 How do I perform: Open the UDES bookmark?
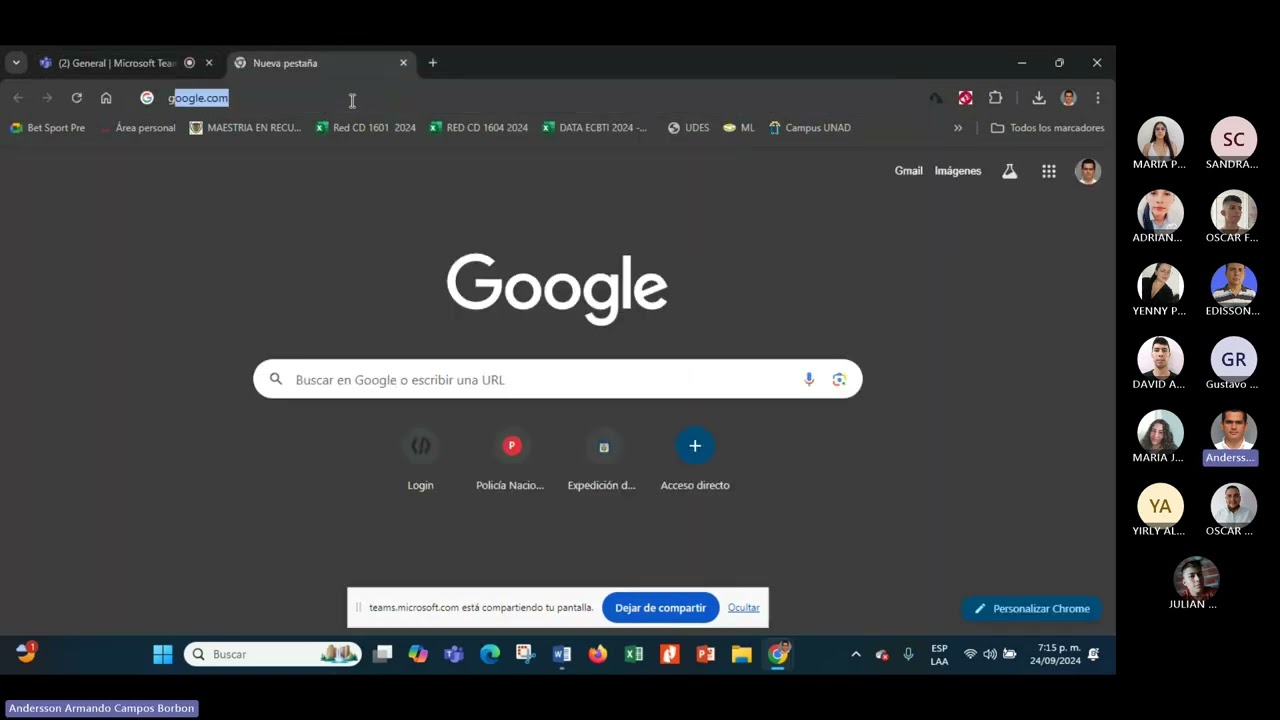click(x=688, y=128)
